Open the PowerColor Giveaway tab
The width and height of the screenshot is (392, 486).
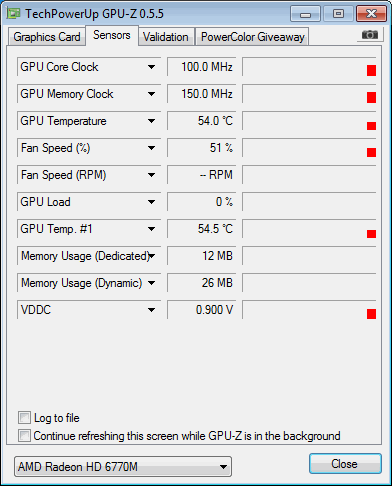tap(253, 37)
